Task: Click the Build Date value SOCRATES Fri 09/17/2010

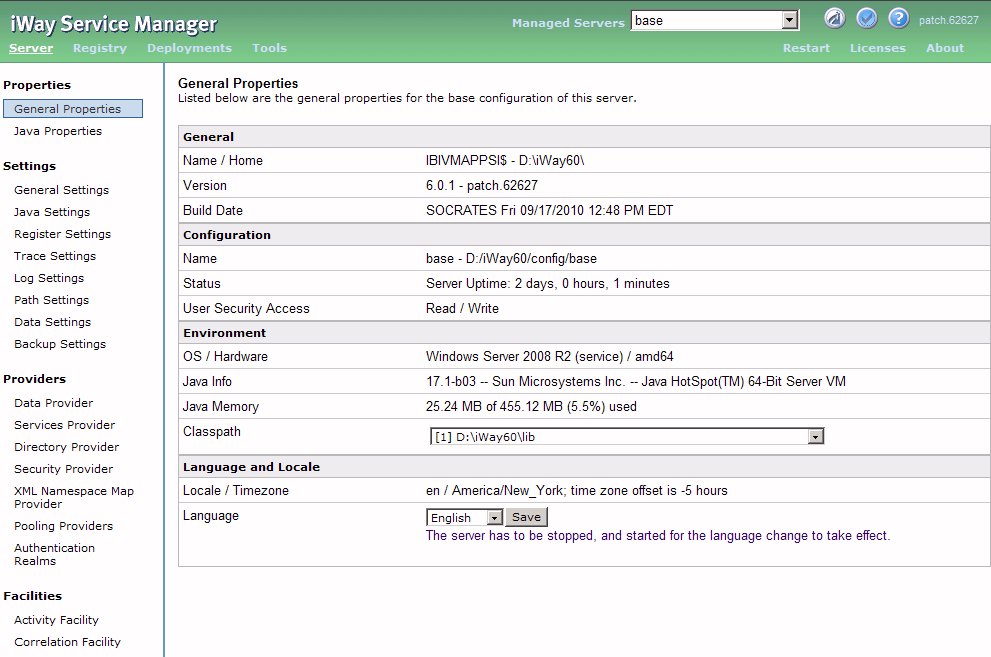Action: pyautogui.click(x=549, y=210)
